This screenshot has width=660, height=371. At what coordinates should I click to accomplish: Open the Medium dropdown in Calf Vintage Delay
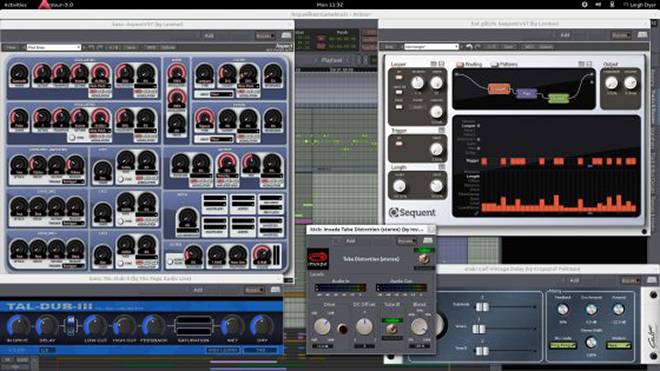(x=619, y=346)
